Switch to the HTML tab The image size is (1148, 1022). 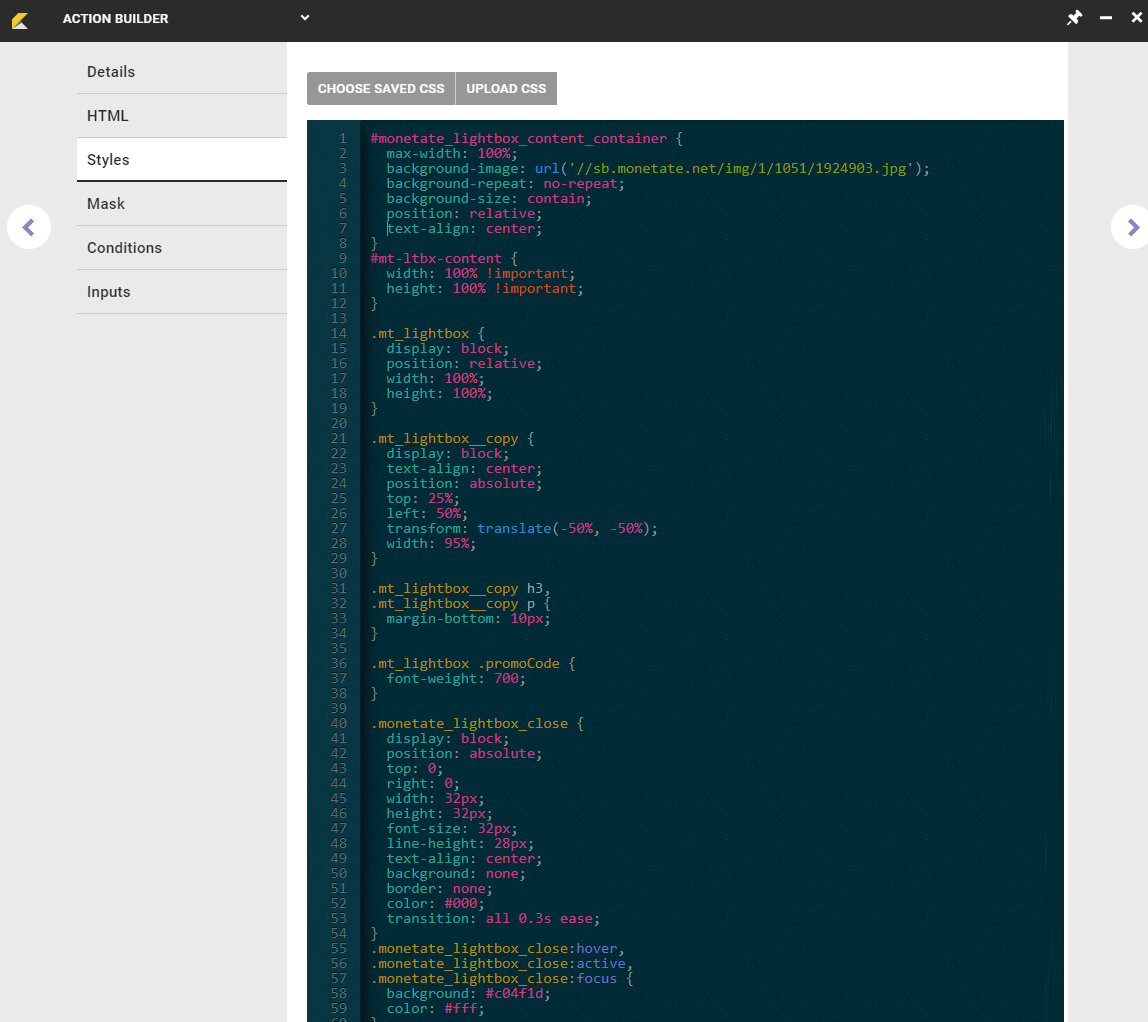108,116
